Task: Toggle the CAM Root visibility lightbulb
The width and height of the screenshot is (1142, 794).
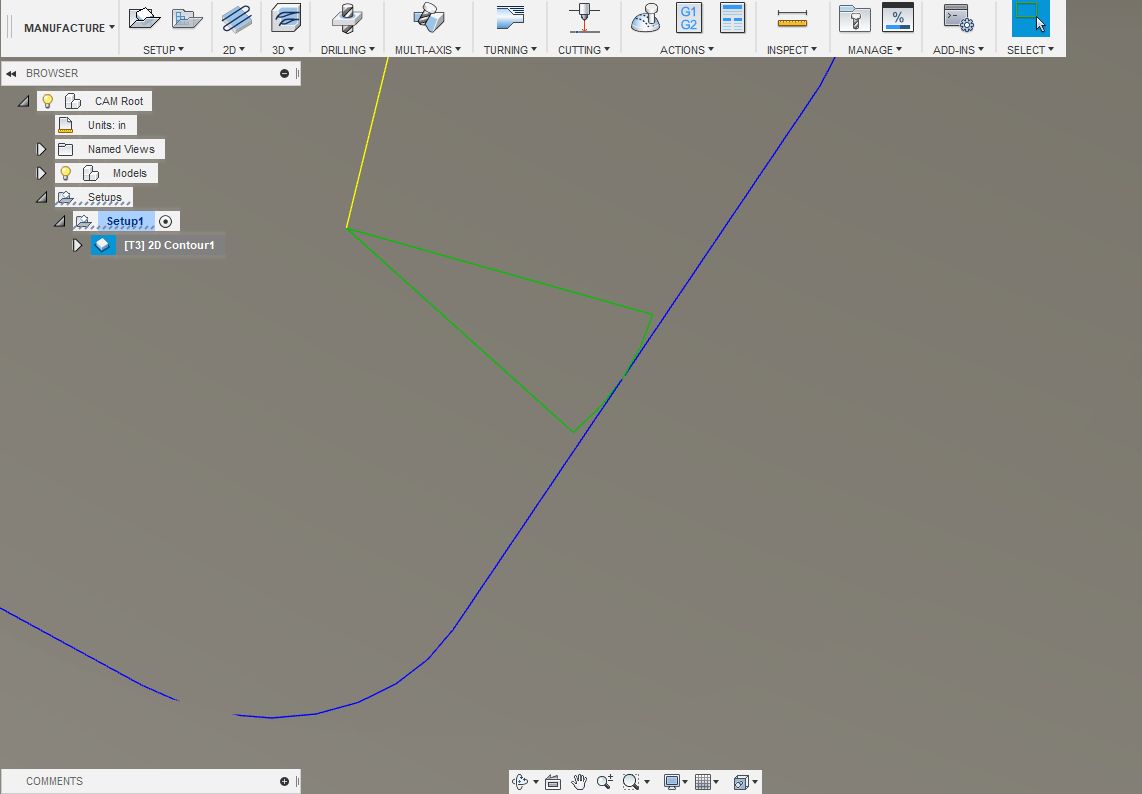Action: click(x=47, y=101)
